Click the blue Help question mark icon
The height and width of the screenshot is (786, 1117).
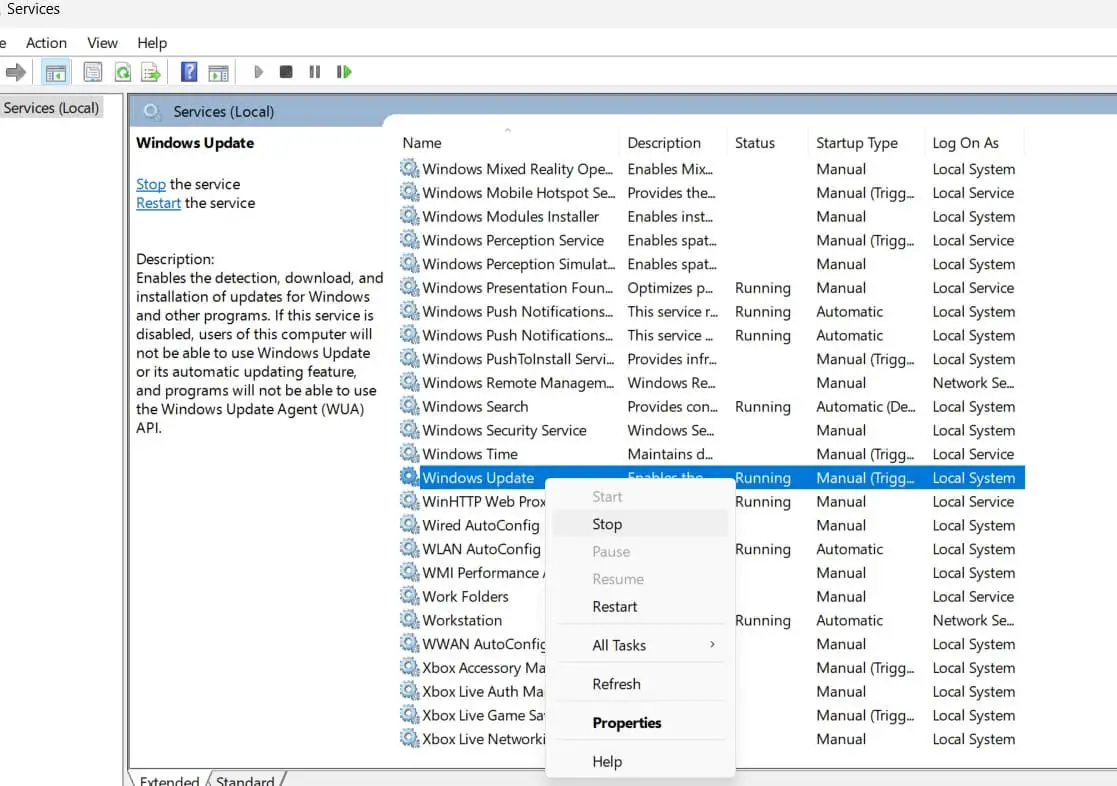(189, 72)
